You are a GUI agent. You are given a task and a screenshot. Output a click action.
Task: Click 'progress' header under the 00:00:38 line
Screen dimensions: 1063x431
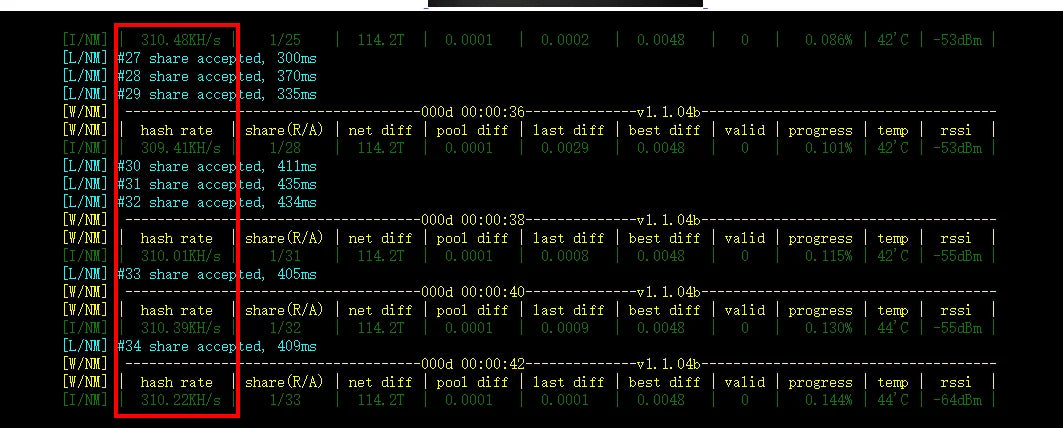[x=820, y=239]
